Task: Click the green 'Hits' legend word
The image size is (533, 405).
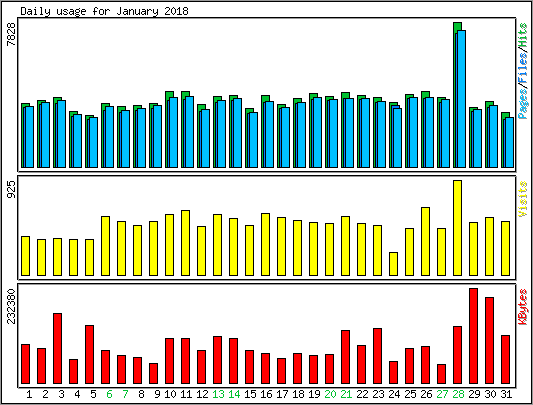Action: click(x=522, y=36)
